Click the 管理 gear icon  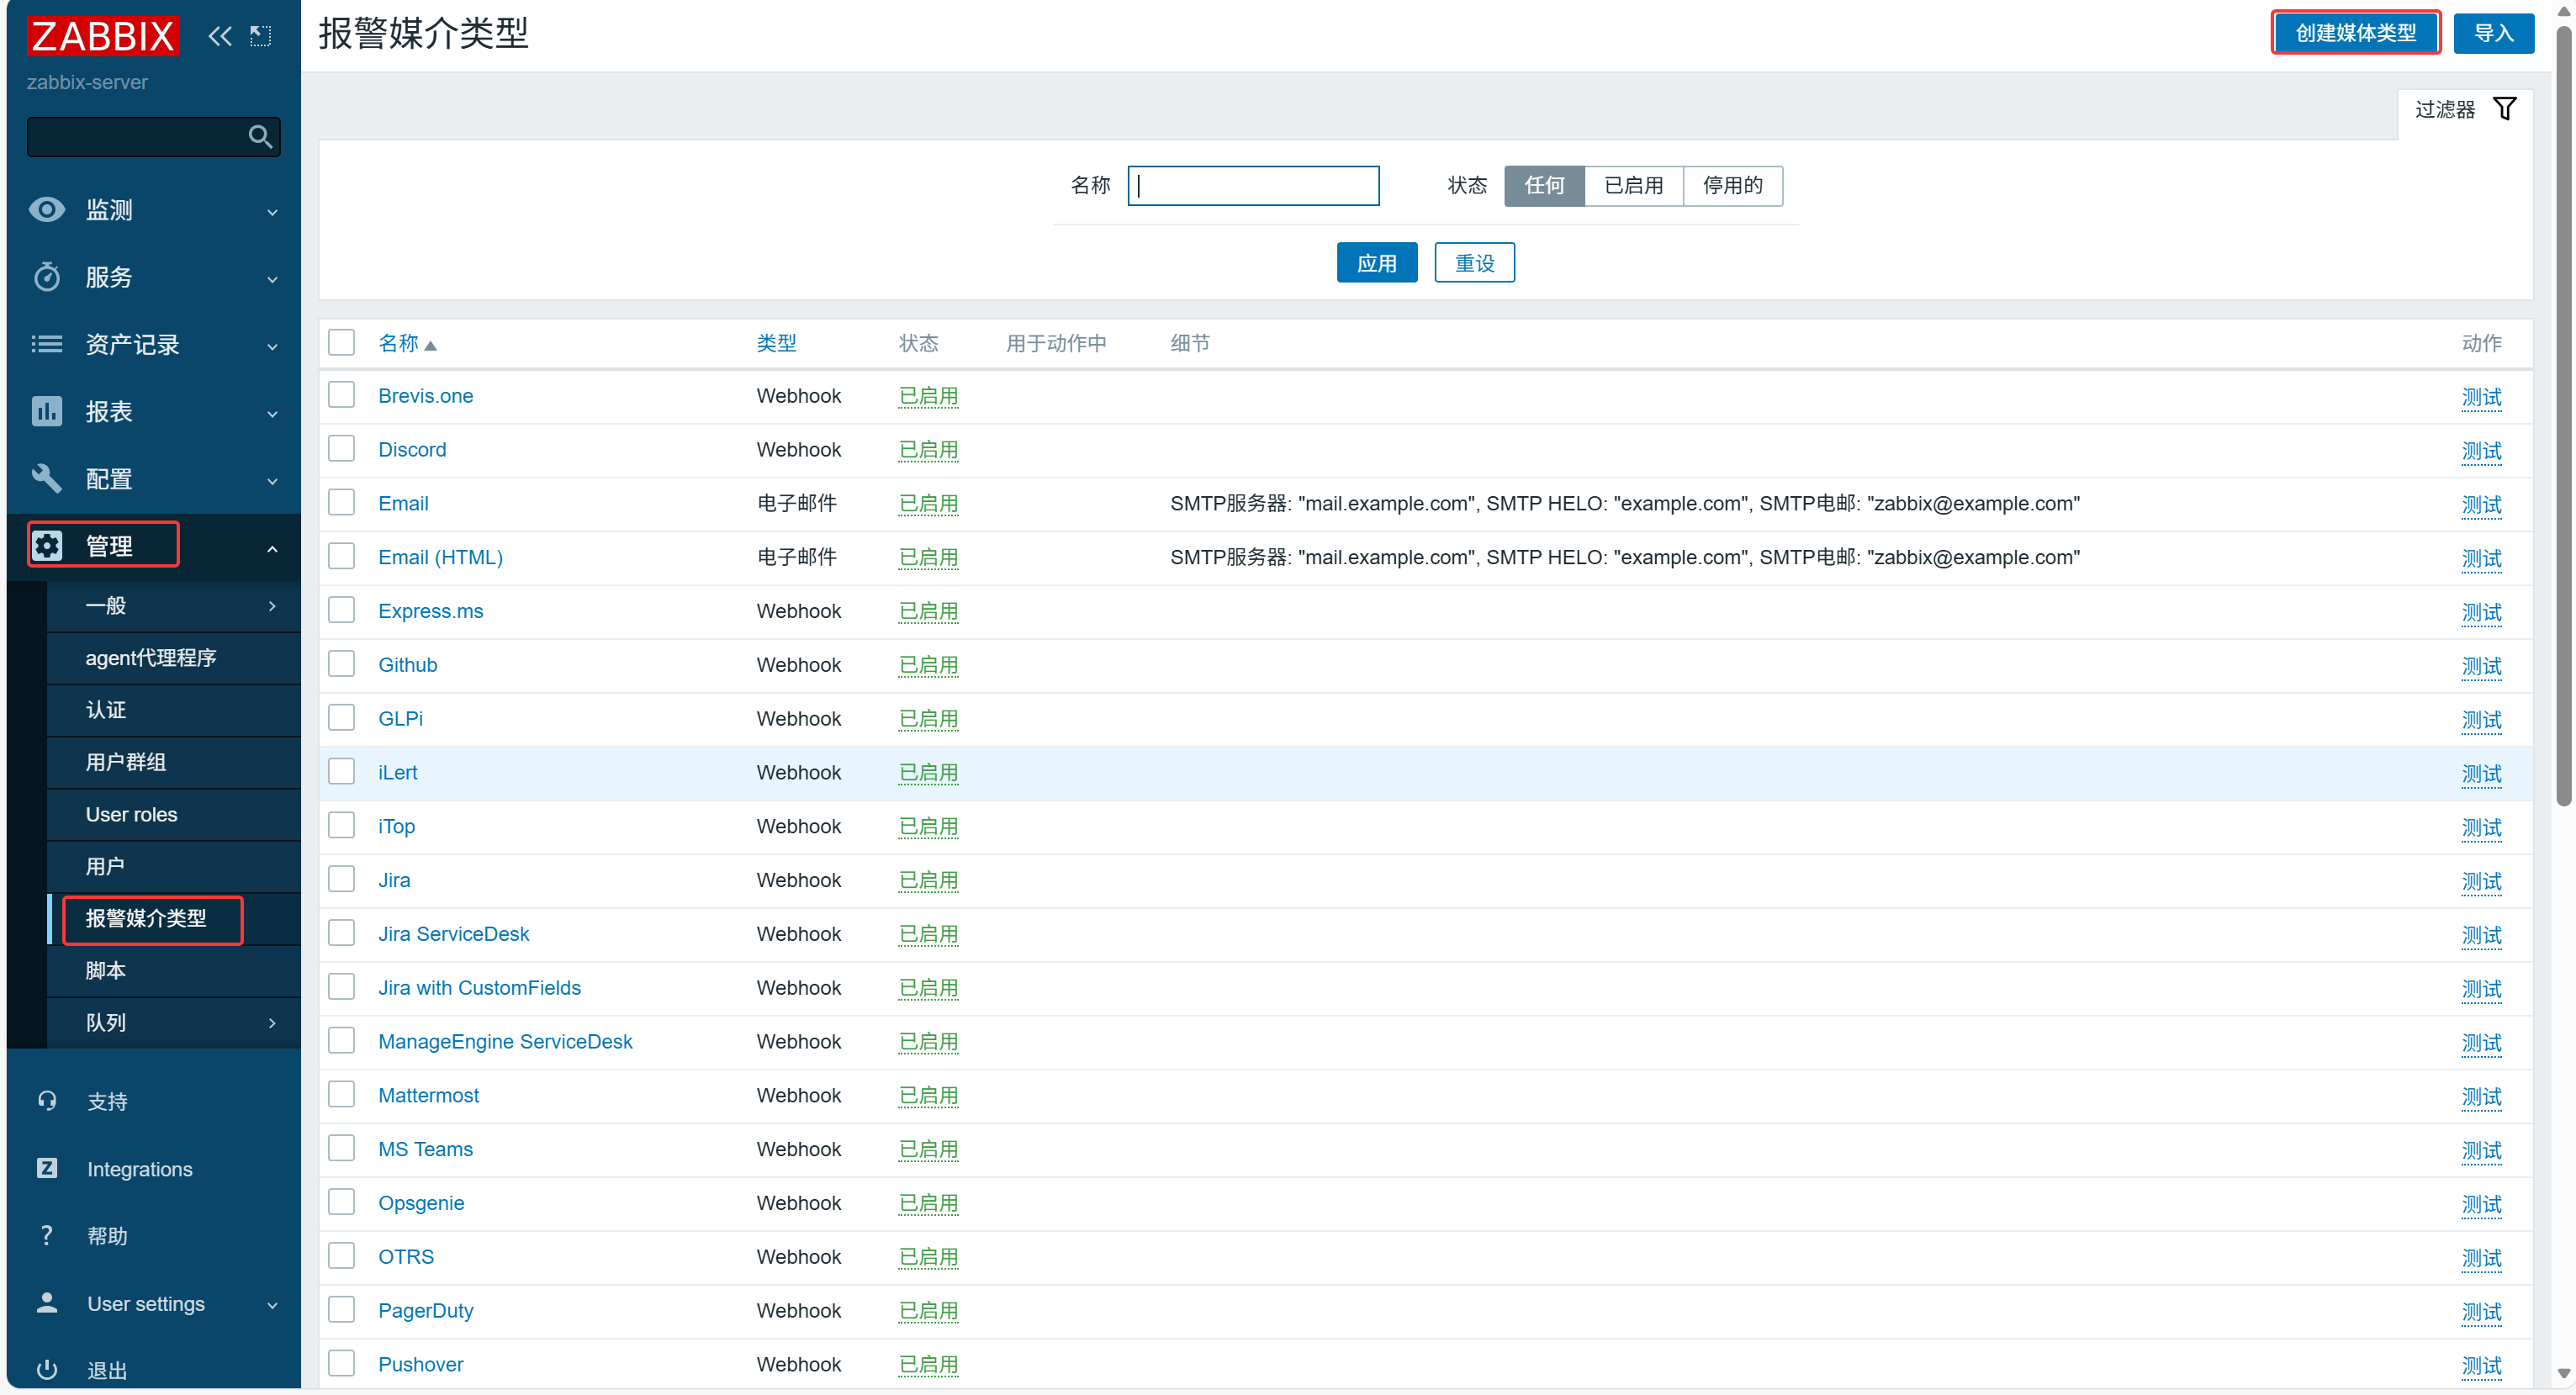47,545
